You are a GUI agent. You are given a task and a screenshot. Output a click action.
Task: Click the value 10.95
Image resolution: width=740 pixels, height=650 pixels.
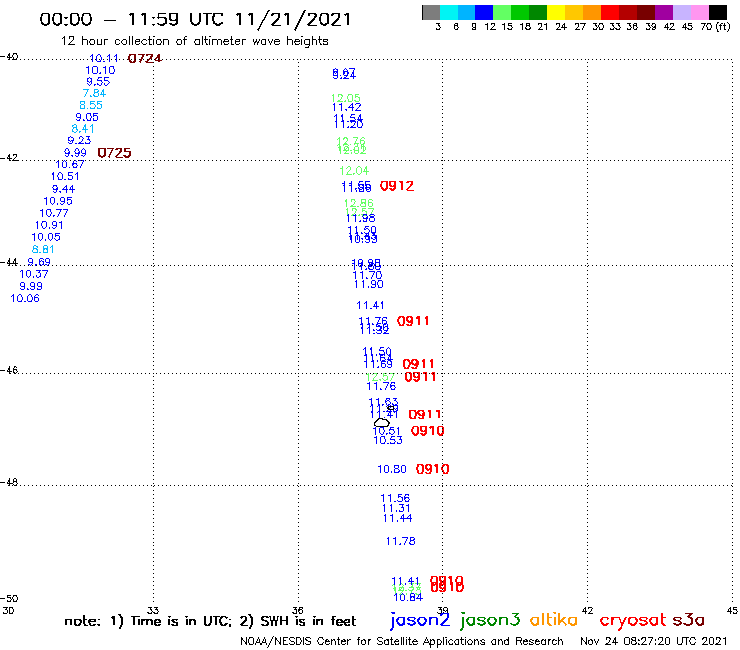click(58, 201)
